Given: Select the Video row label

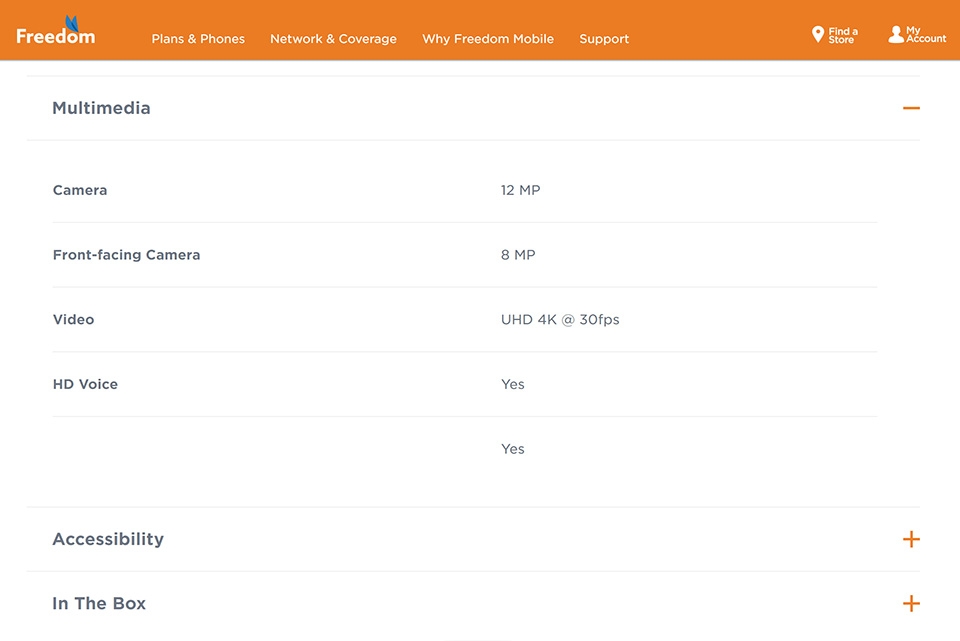Looking at the screenshot, I should (x=73, y=320).
